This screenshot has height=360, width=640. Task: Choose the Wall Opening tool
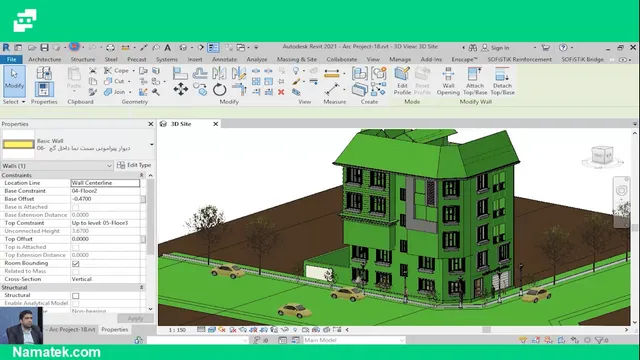[x=448, y=81]
